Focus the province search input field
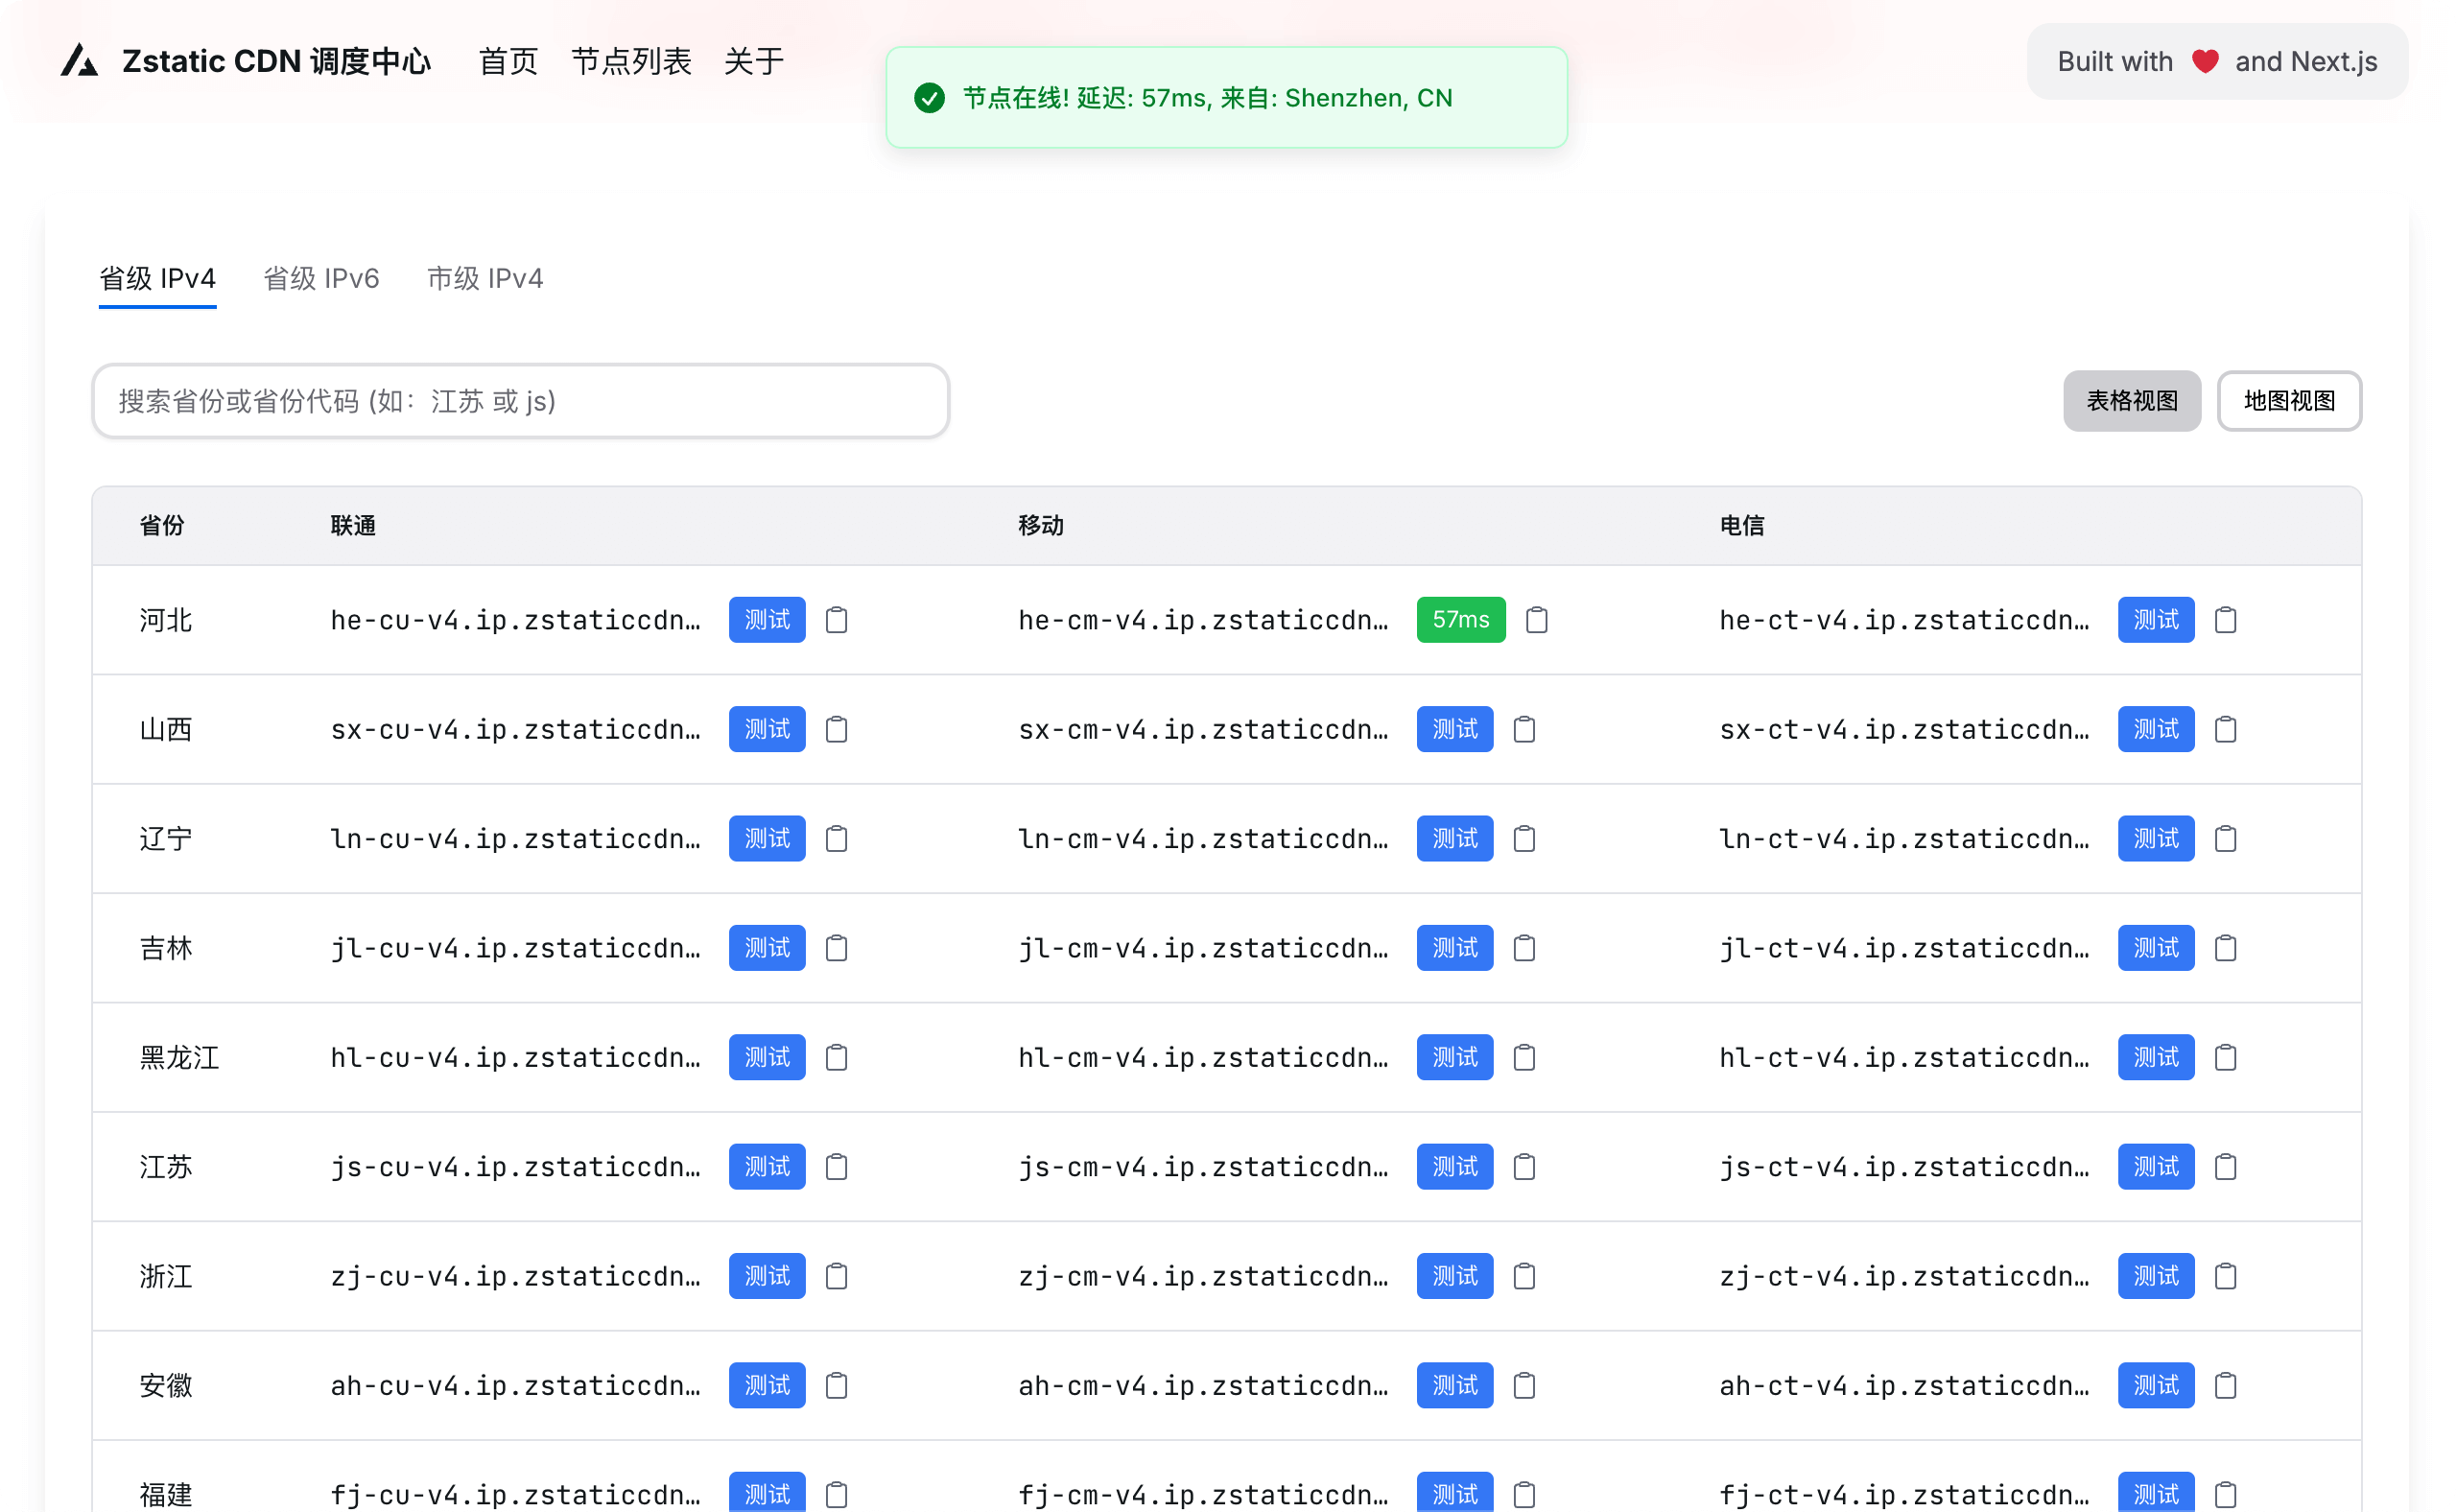 click(520, 401)
